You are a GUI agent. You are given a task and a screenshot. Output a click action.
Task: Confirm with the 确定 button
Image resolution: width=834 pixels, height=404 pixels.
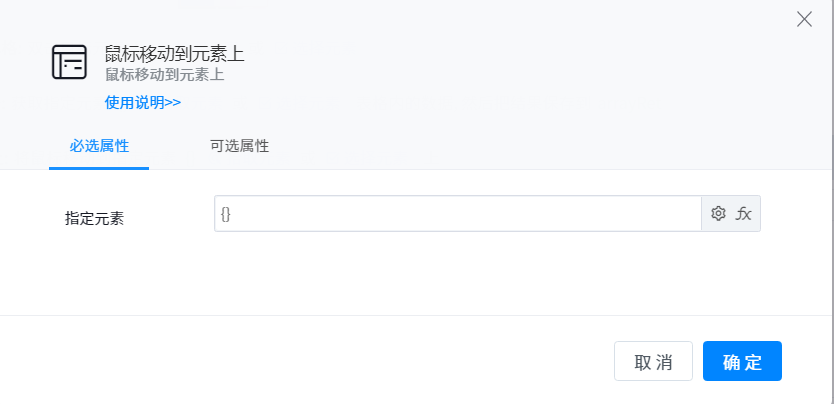tap(742, 362)
